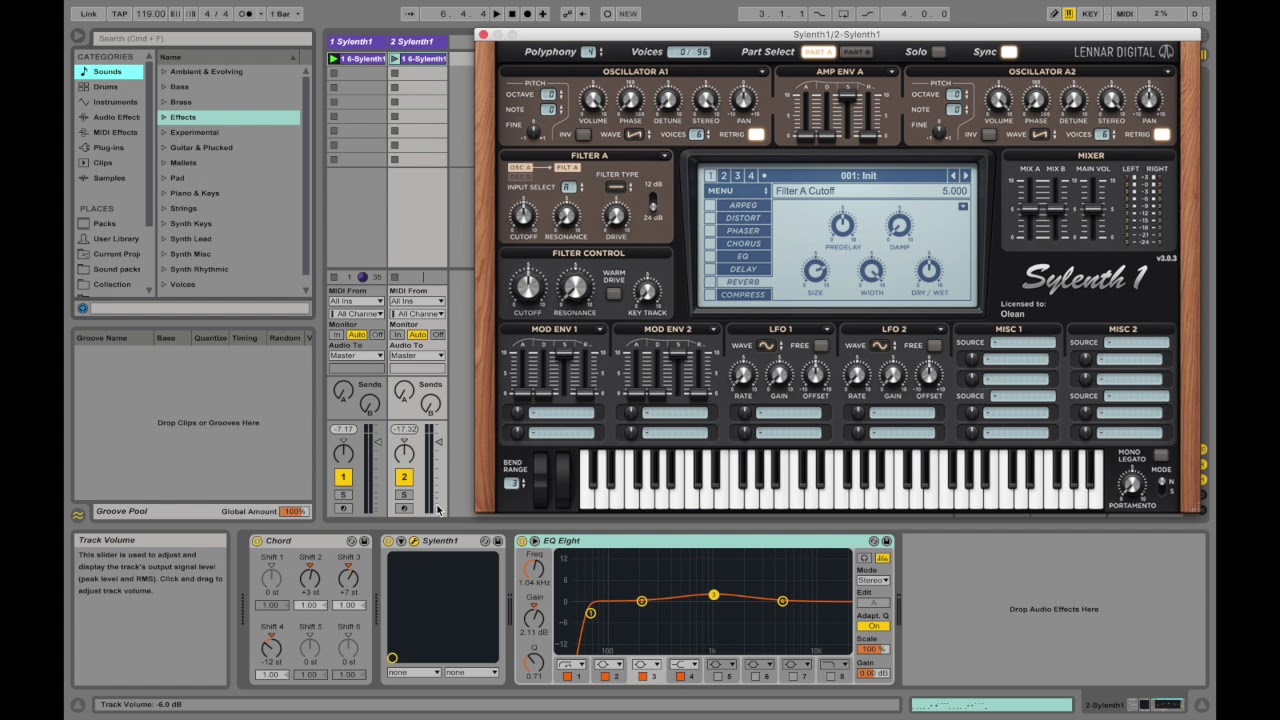1280x720 pixels.
Task: Open track 2 Audio To Master dropdown
Action: [417, 355]
